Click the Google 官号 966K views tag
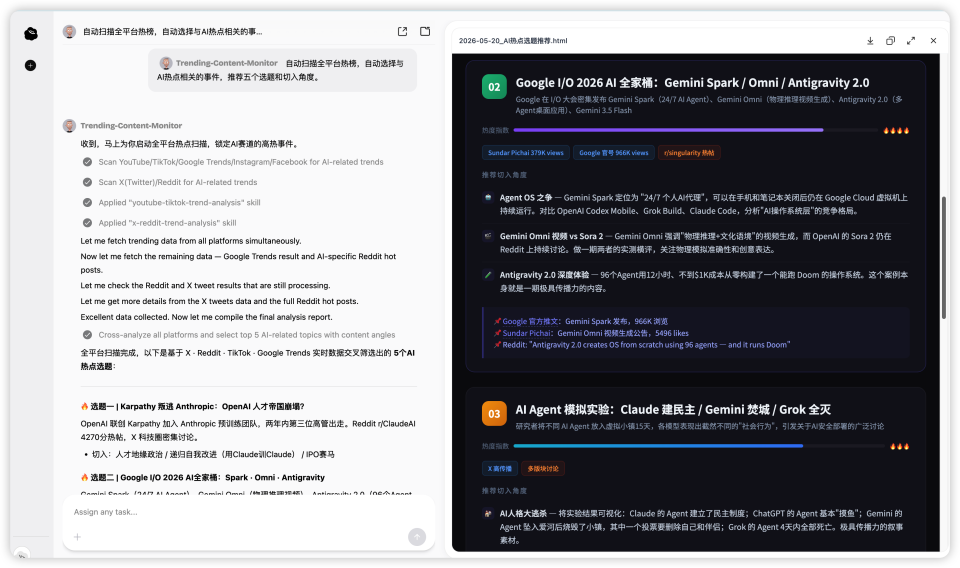This screenshot has height=568, width=960. [613, 152]
